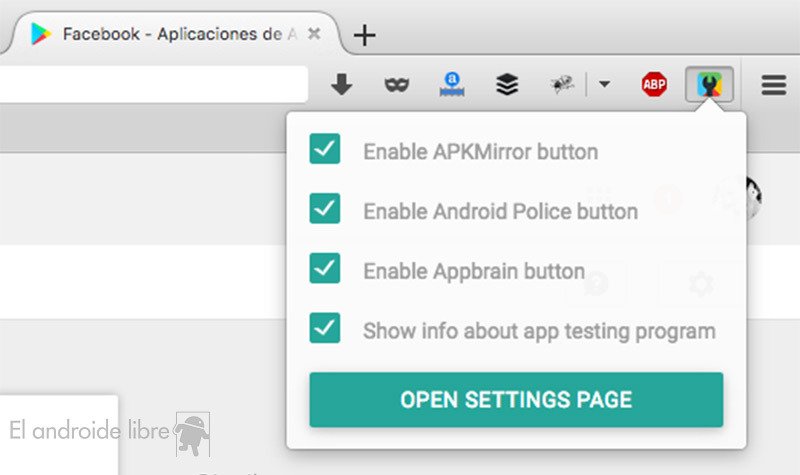800x475 pixels.
Task: Click the browser address bar field
Action: 150,85
